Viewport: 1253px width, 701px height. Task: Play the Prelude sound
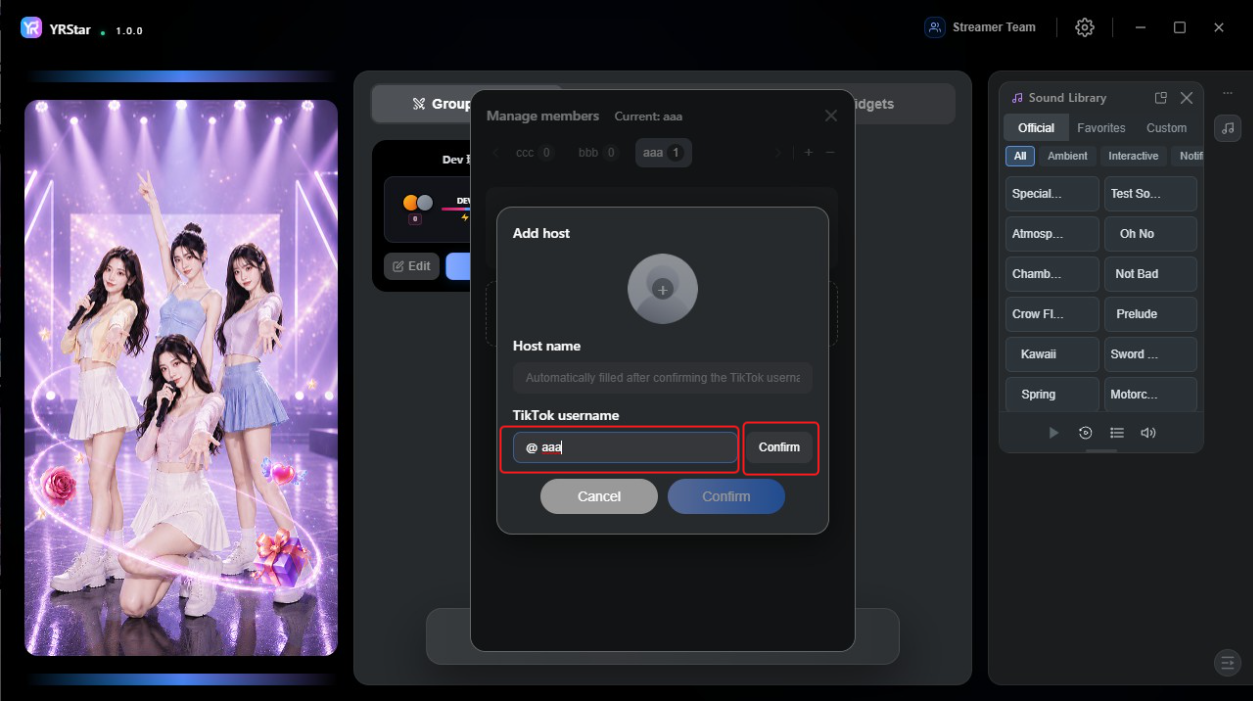click(x=1150, y=314)
